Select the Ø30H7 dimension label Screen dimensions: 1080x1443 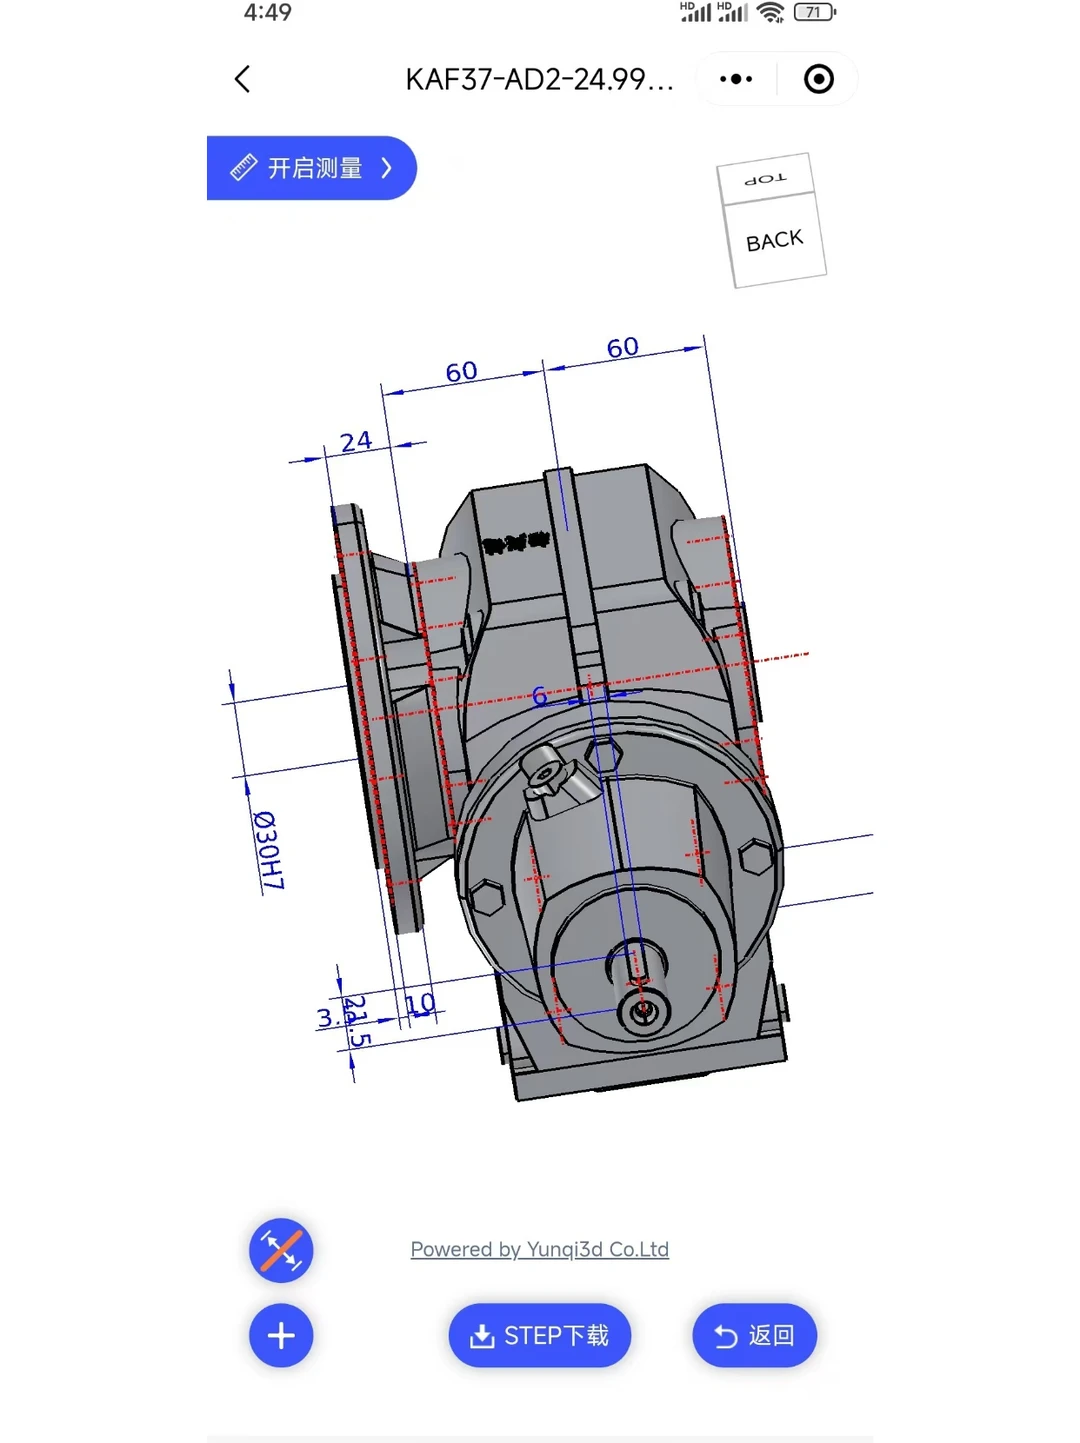pos(268,851)
